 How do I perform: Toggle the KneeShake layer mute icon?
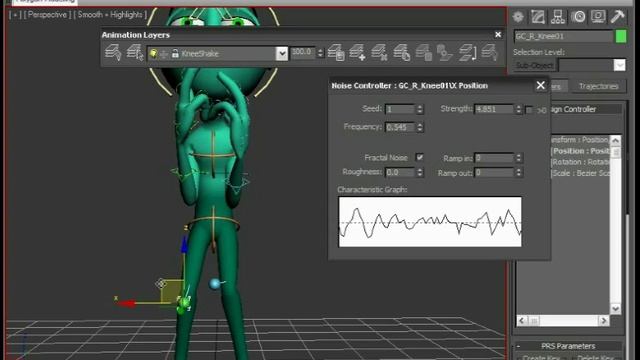tap(164, 54)
